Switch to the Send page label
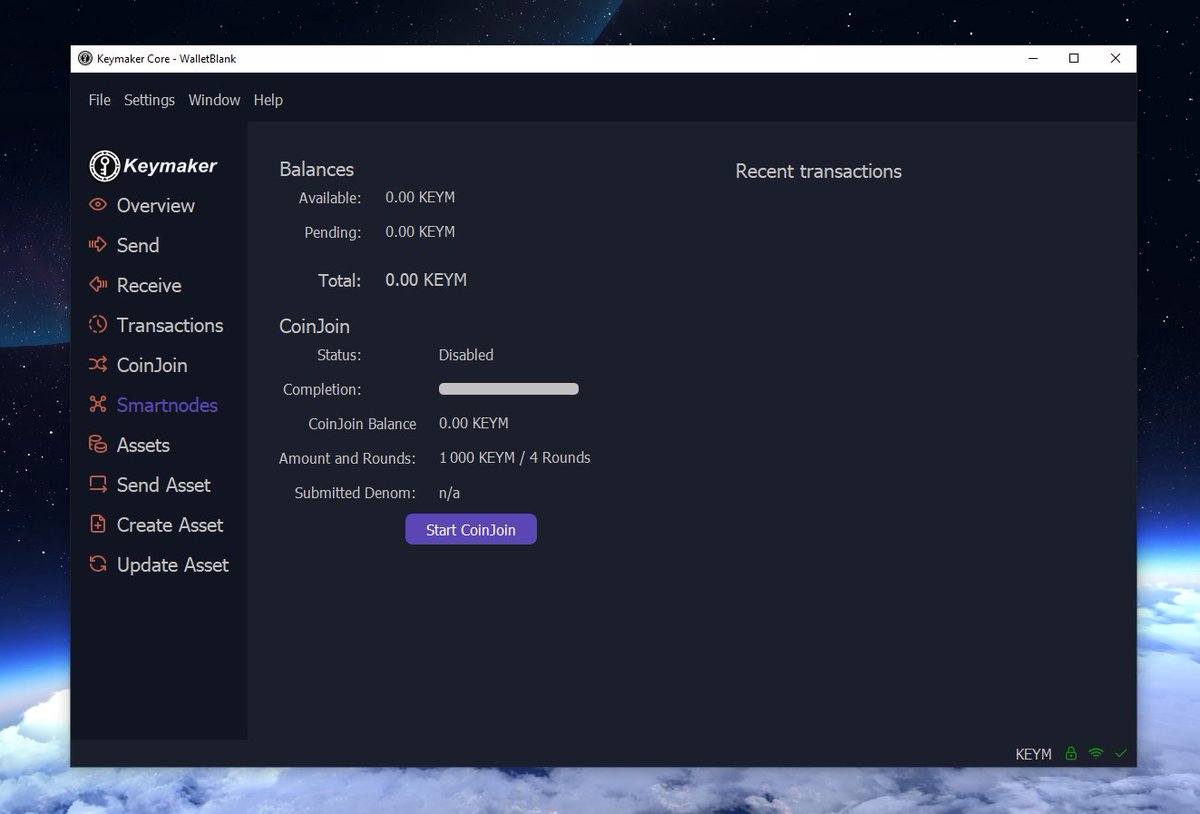This screenshot has height=814, width=1200. point(138,245)
